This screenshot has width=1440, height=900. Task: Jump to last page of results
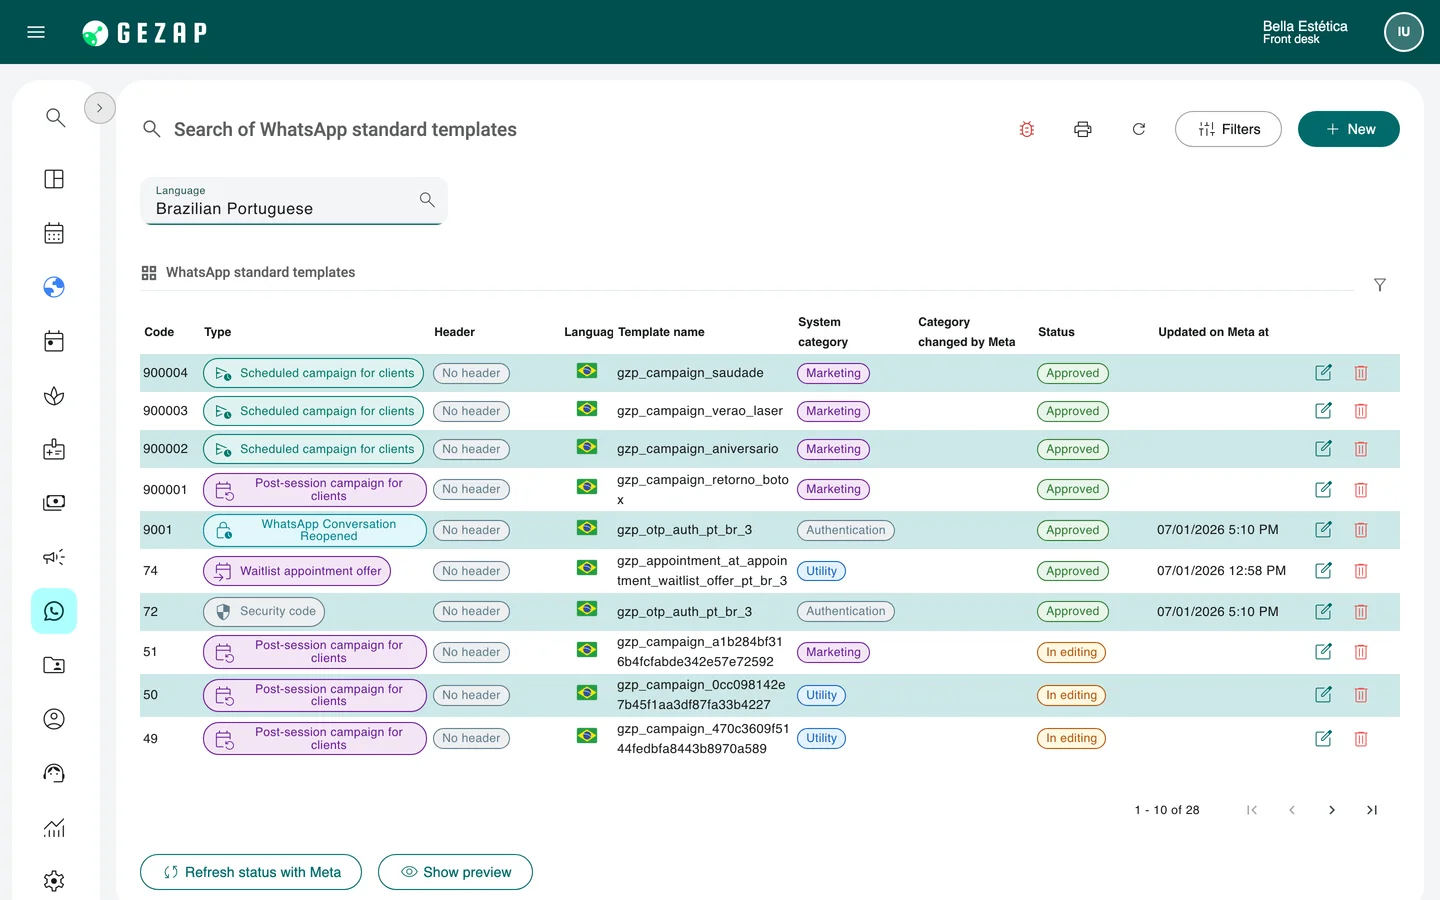pos(1372,810)
